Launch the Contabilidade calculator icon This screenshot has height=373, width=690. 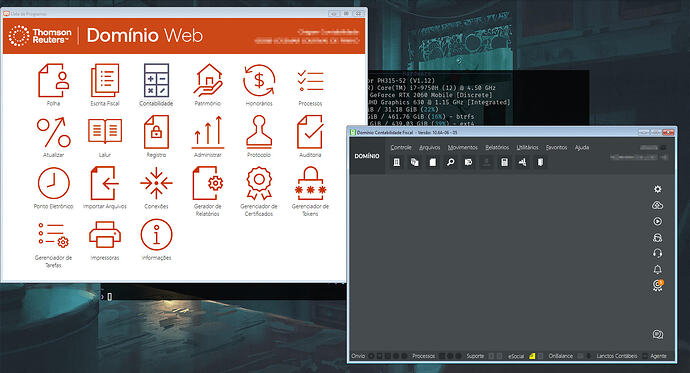[156, 80]
